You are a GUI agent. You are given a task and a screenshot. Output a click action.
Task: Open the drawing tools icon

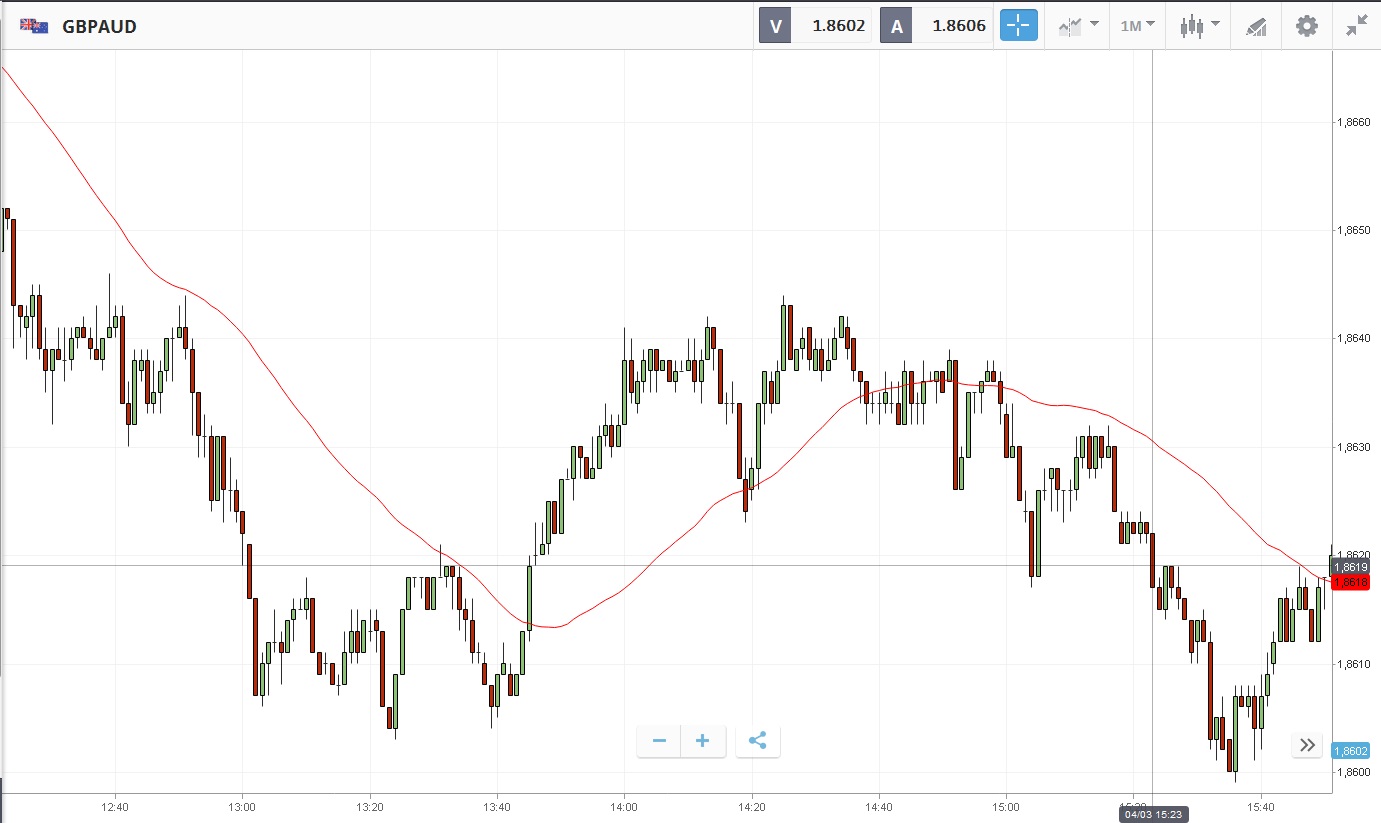pyautogui.click(x=1256, y=27)
